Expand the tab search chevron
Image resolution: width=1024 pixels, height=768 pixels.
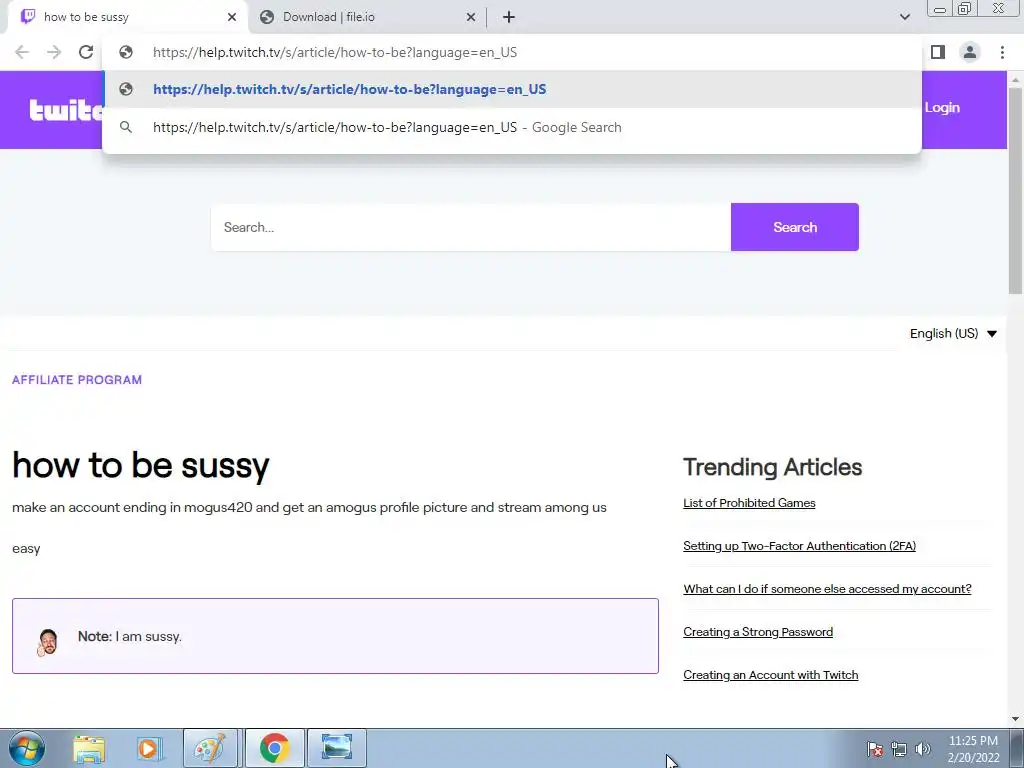[904, 17]
